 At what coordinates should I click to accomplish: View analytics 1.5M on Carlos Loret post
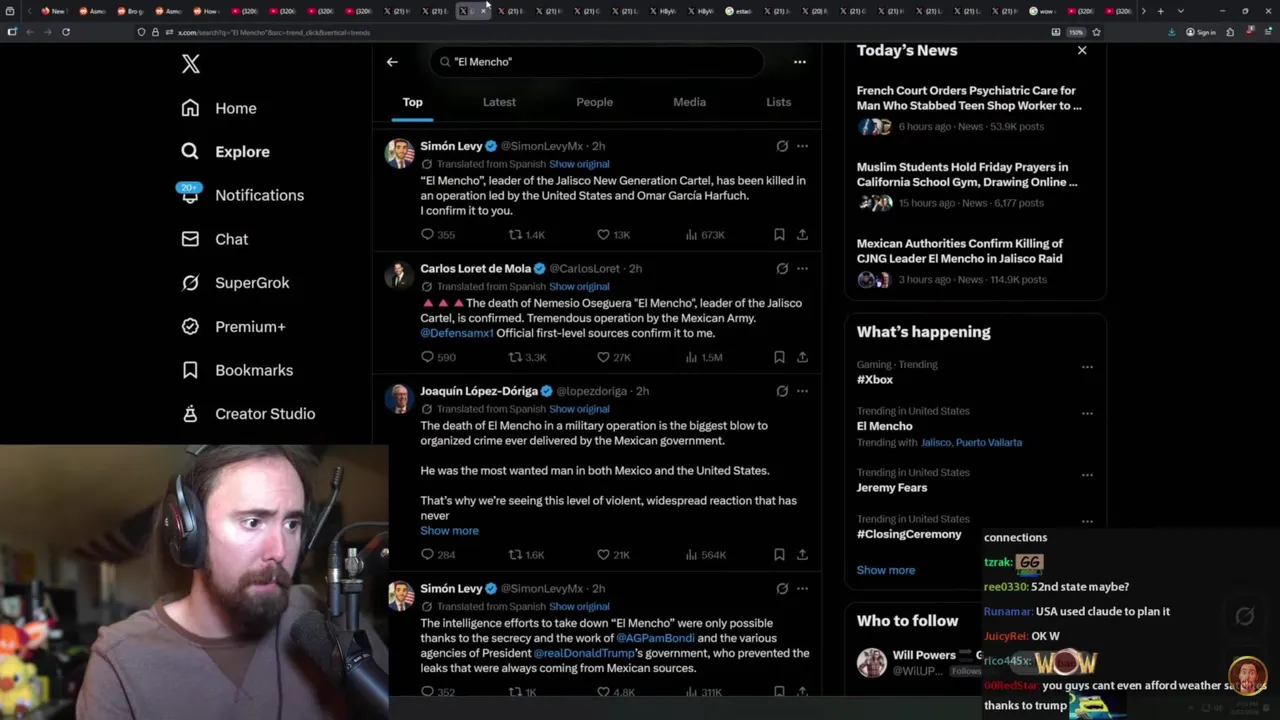click(705, 357)
